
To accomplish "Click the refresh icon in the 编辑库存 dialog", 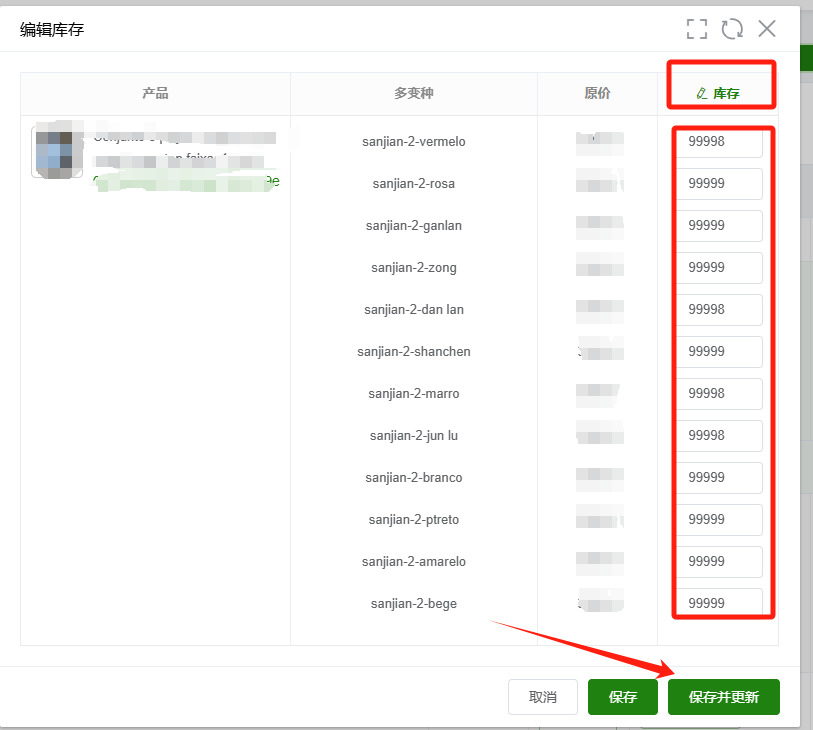I will [x=732, y=29].
